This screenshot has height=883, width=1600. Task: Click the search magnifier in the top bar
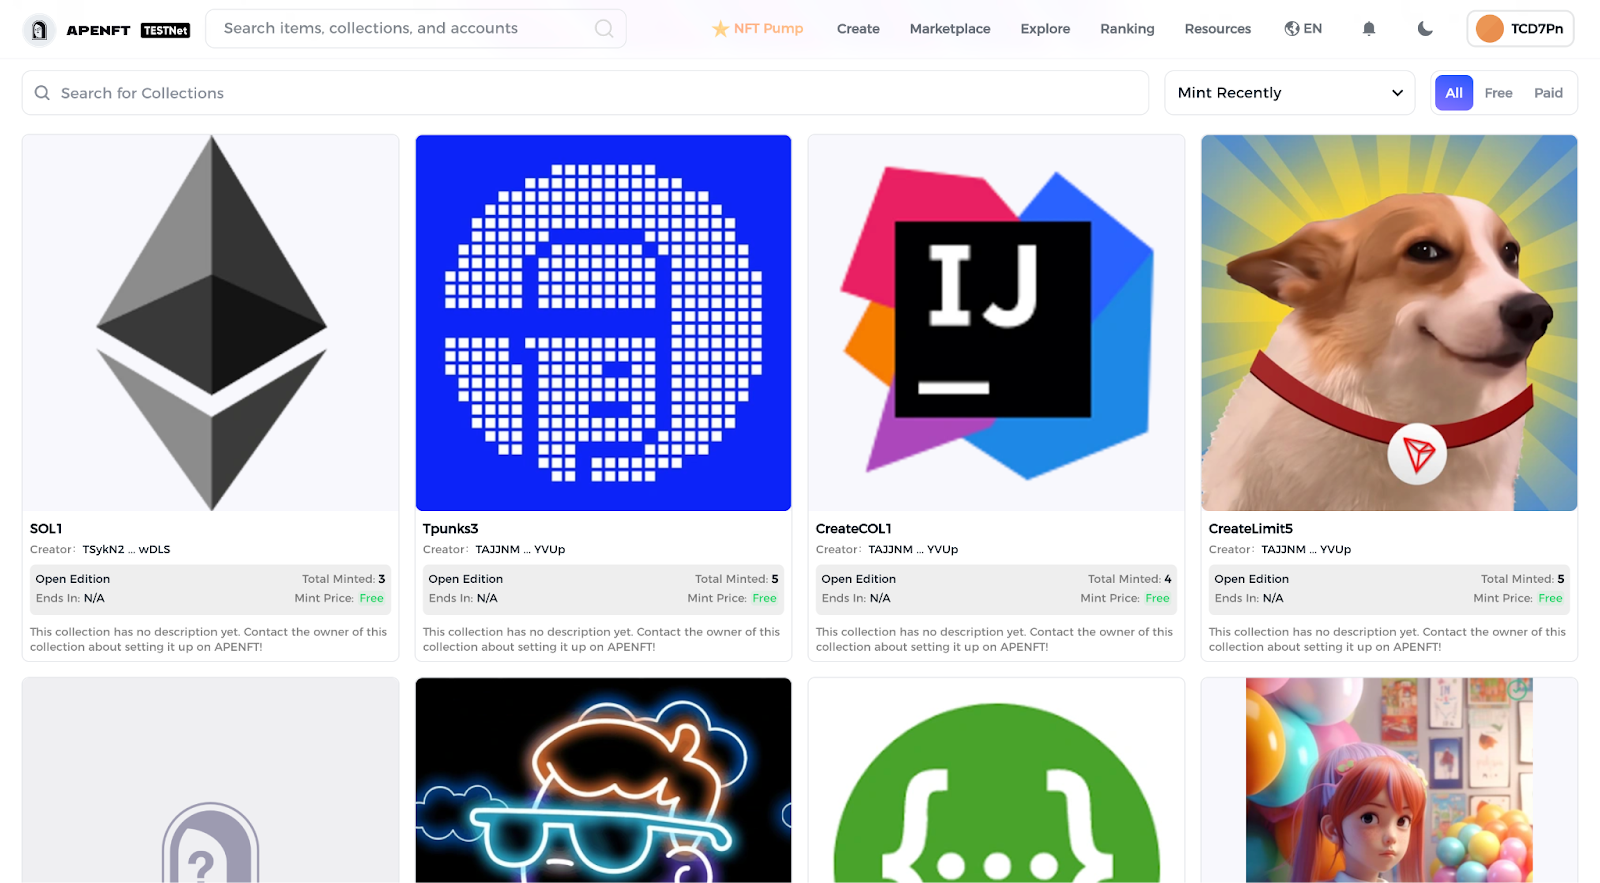pos(604,29)
